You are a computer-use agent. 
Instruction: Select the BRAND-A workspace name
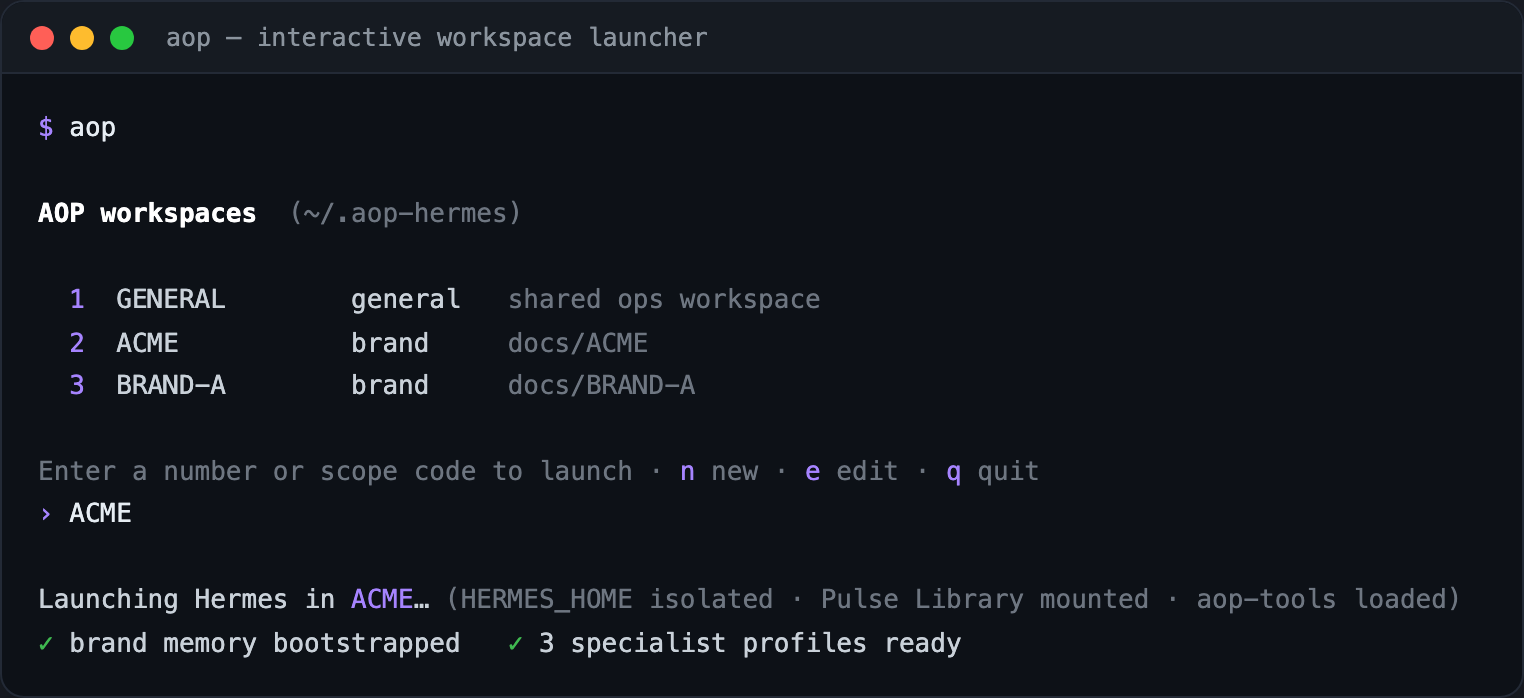point(171,385)
